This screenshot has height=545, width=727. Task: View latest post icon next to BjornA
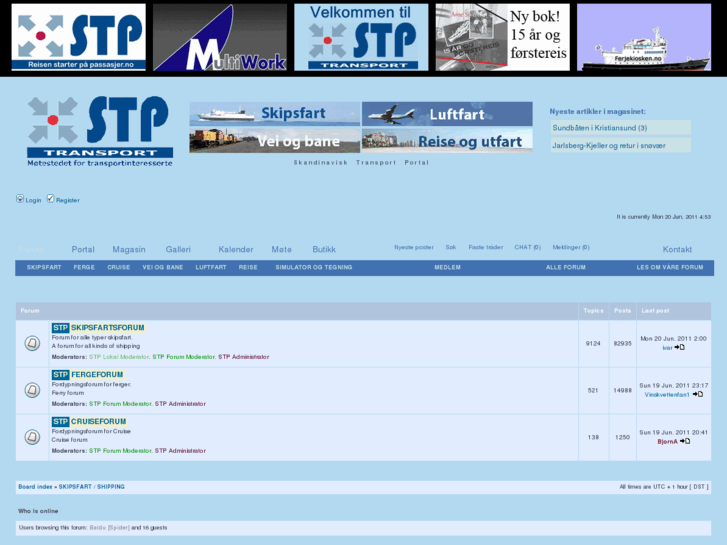685,441
